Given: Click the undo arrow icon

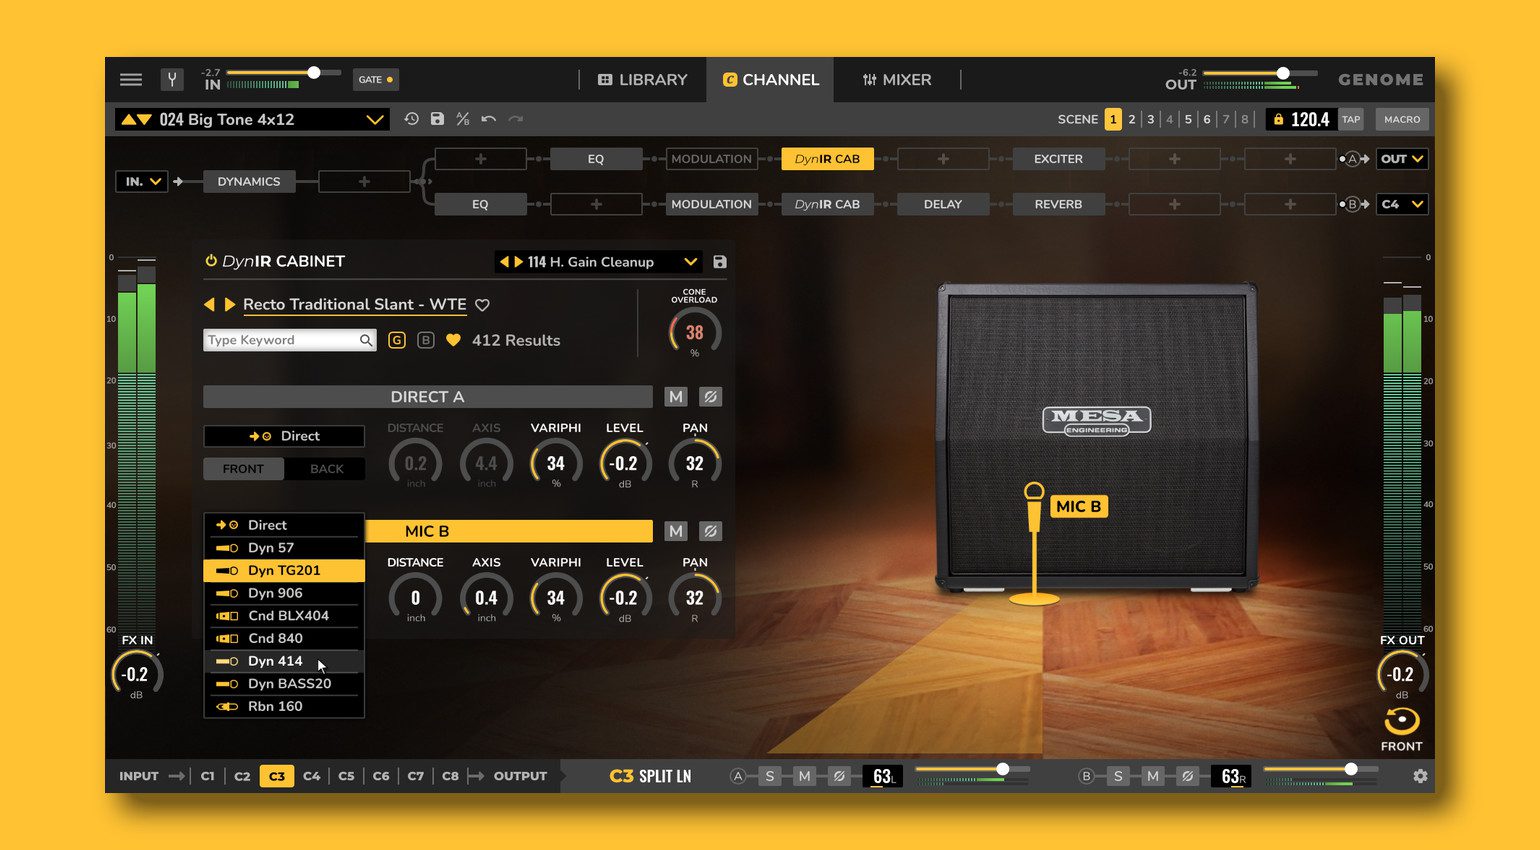Looking at the screenshot, I should (x=488, y=119).
